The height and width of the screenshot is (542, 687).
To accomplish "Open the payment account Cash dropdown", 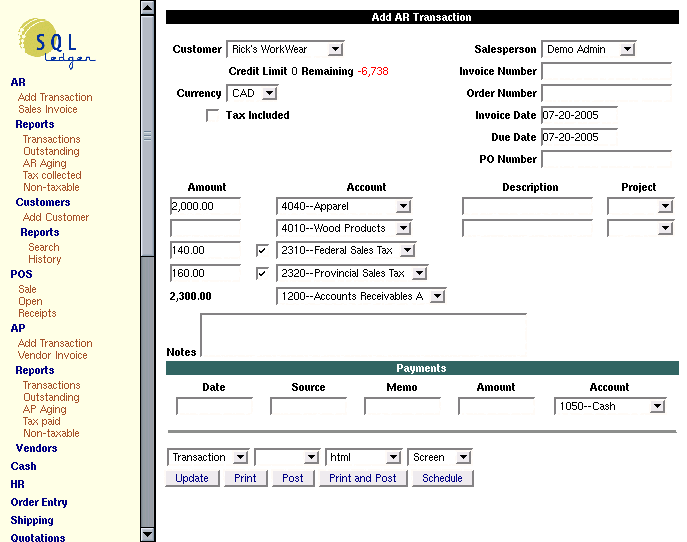I will (610, 407).
